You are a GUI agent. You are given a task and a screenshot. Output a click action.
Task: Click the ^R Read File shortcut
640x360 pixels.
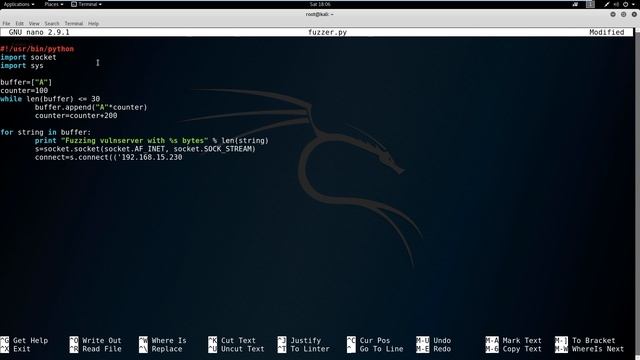tap(96, 349)
